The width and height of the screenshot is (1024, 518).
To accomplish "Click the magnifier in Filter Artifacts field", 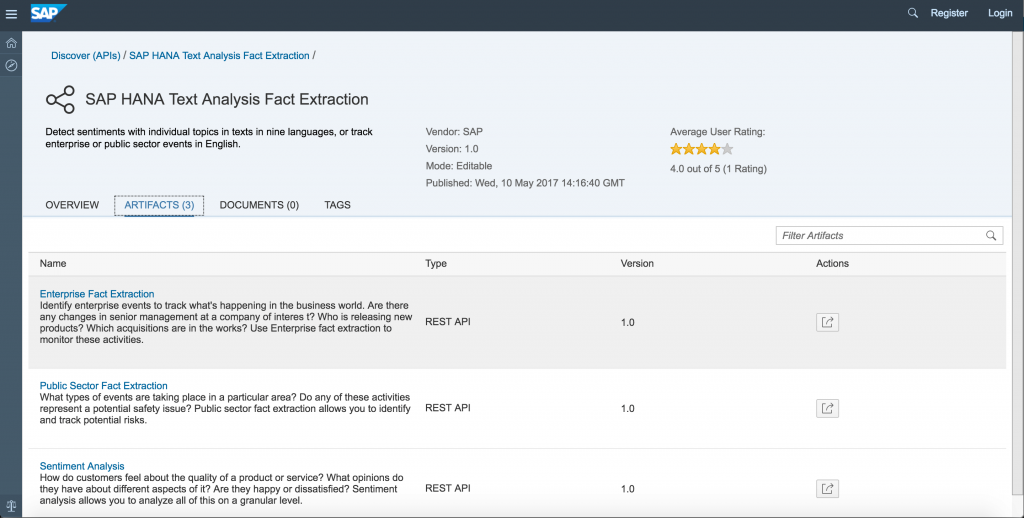I will 991,236.
